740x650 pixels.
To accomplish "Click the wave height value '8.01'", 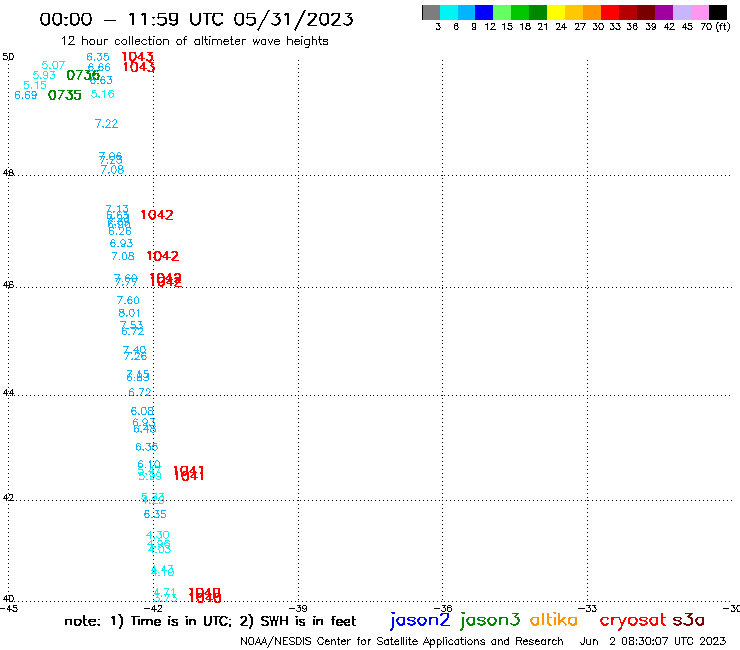I will [x=129, y=313].
